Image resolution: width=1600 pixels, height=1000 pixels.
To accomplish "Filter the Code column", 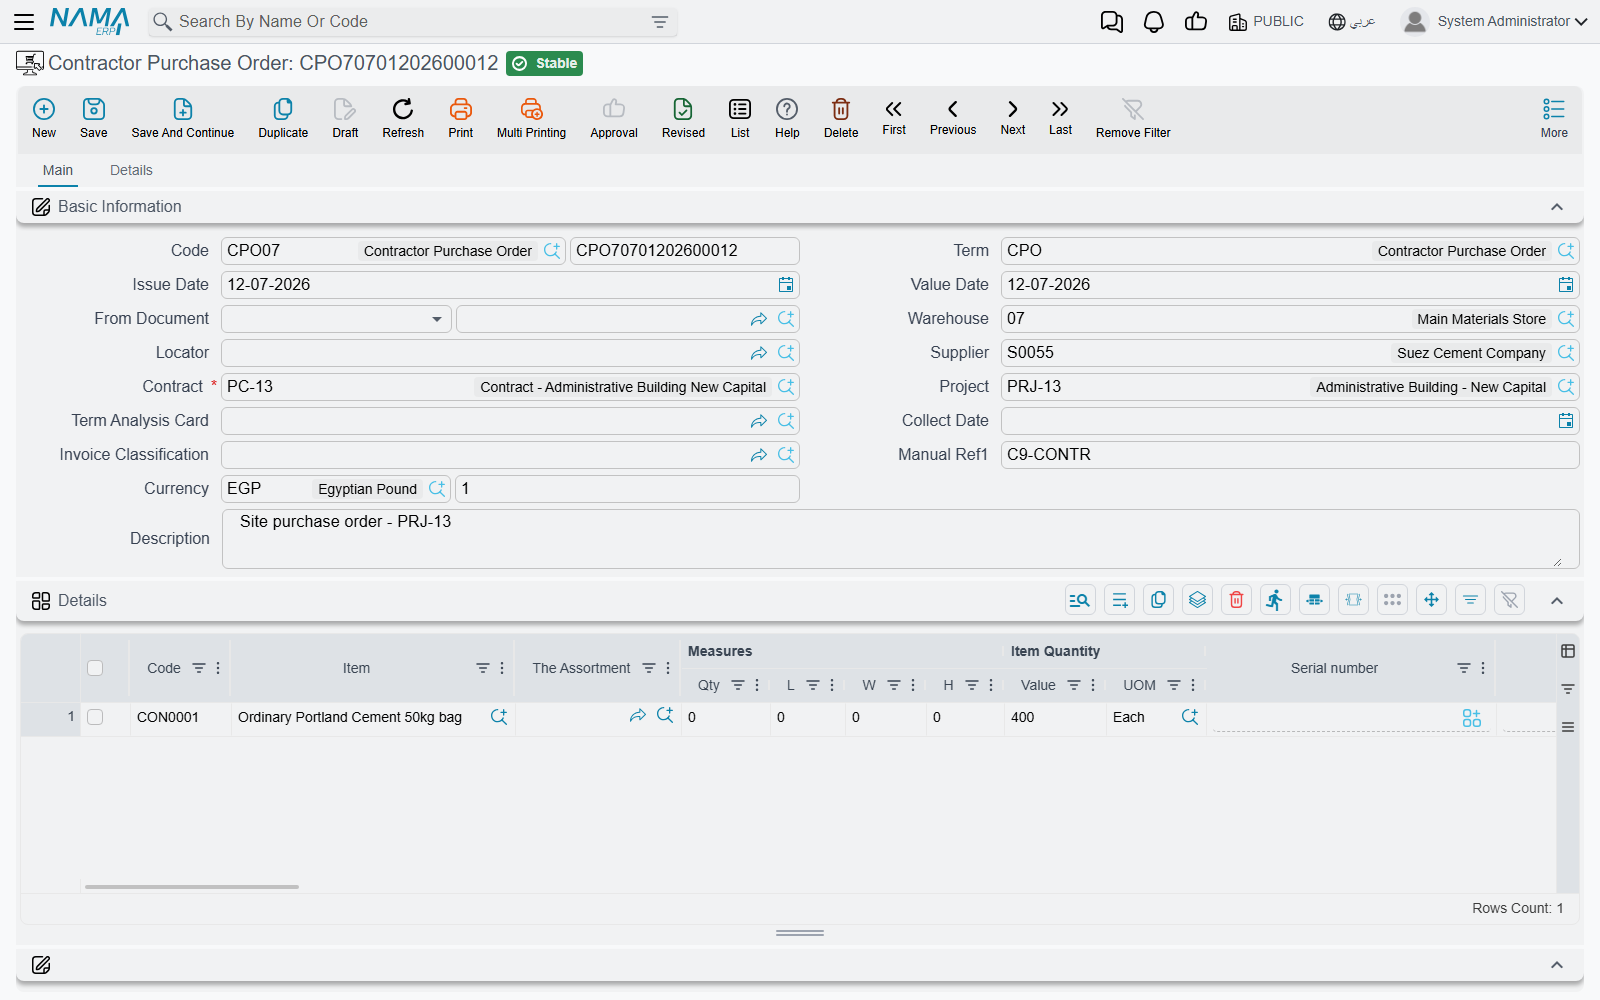I will coord(199,668).
